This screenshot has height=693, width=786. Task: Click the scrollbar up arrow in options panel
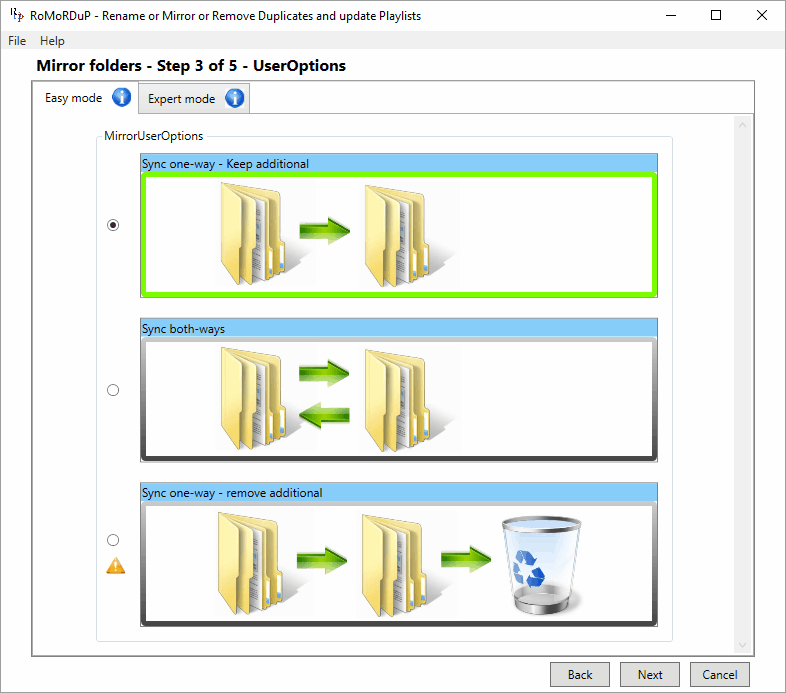tap(742, 125)
